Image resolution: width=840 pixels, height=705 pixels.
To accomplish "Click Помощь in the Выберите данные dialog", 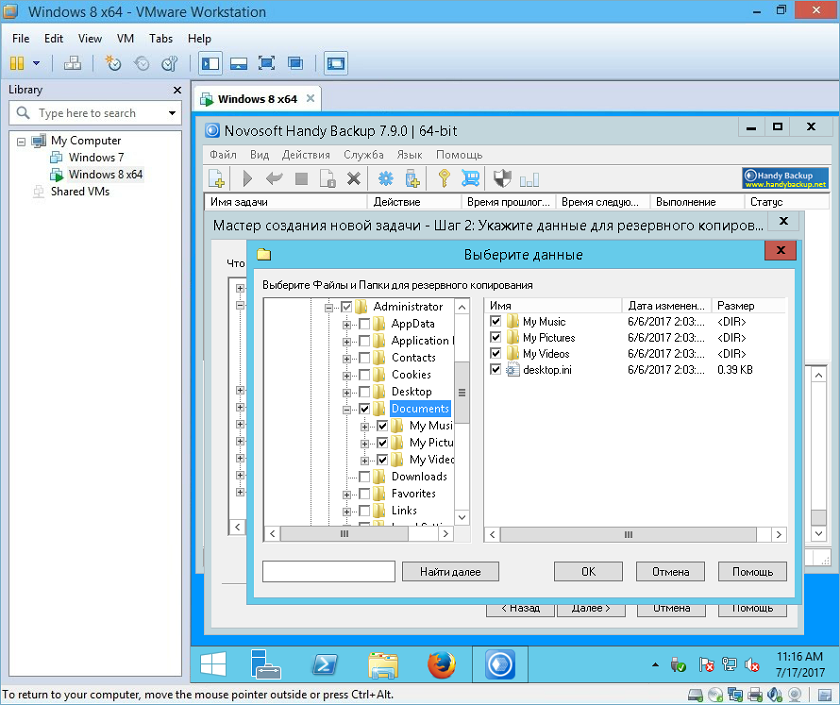I will [x=752, y=572].
